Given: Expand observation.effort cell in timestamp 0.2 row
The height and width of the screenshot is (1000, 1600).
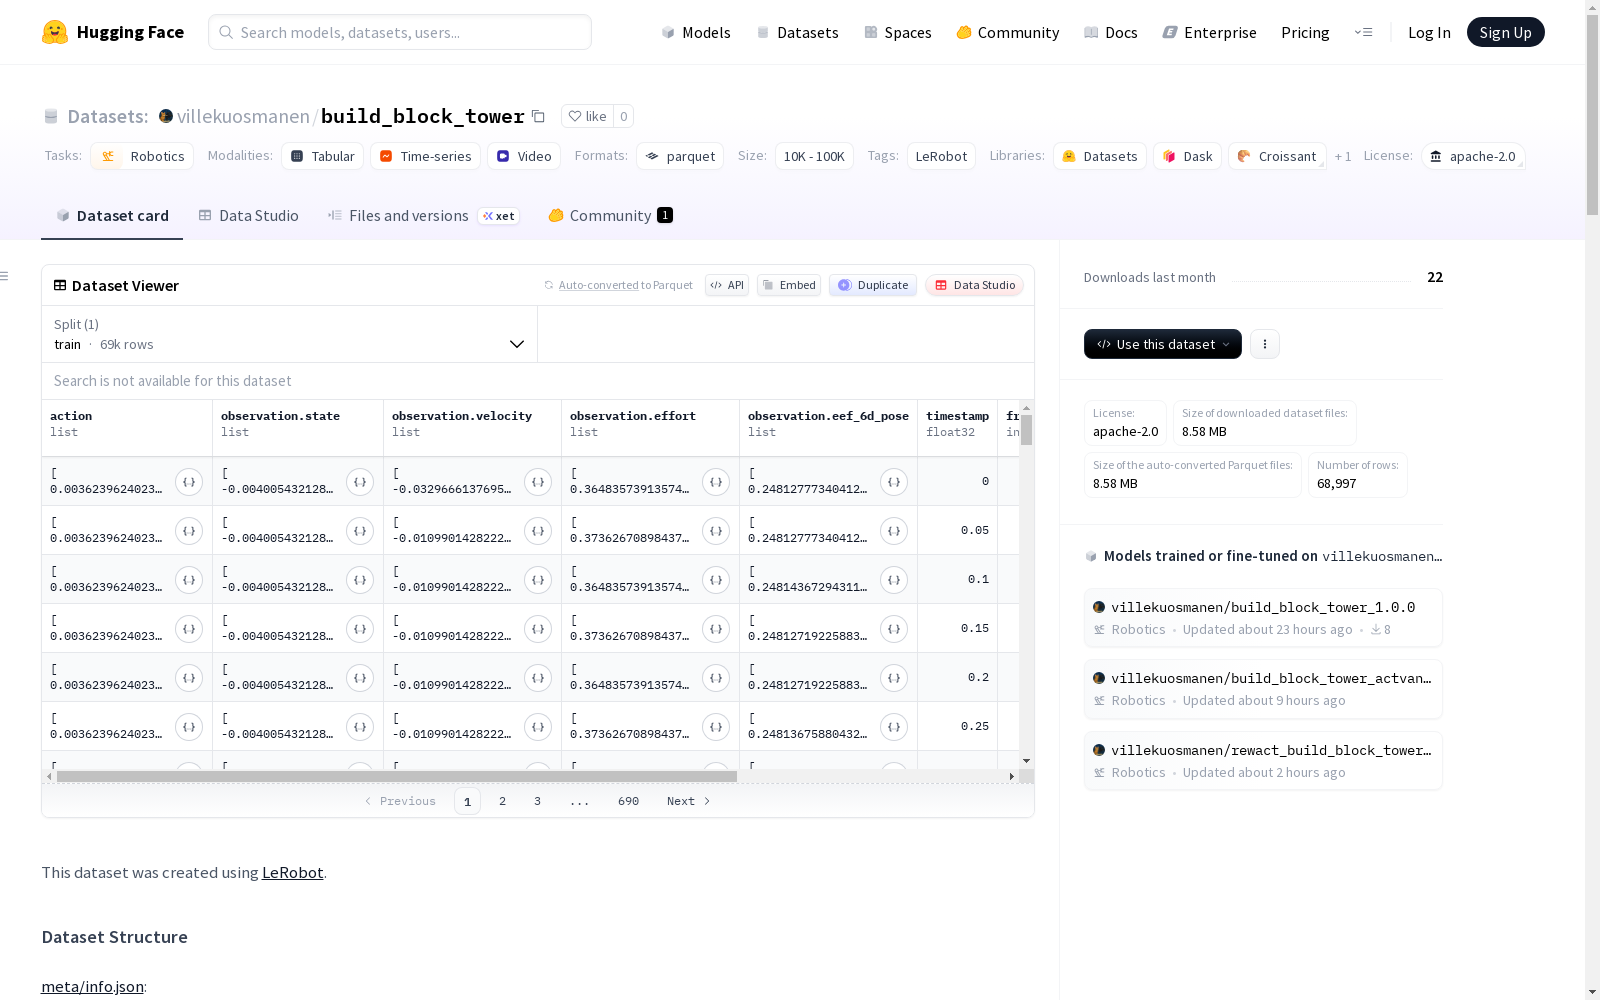Looking at the screenshot, I should [x=716, y=678].
